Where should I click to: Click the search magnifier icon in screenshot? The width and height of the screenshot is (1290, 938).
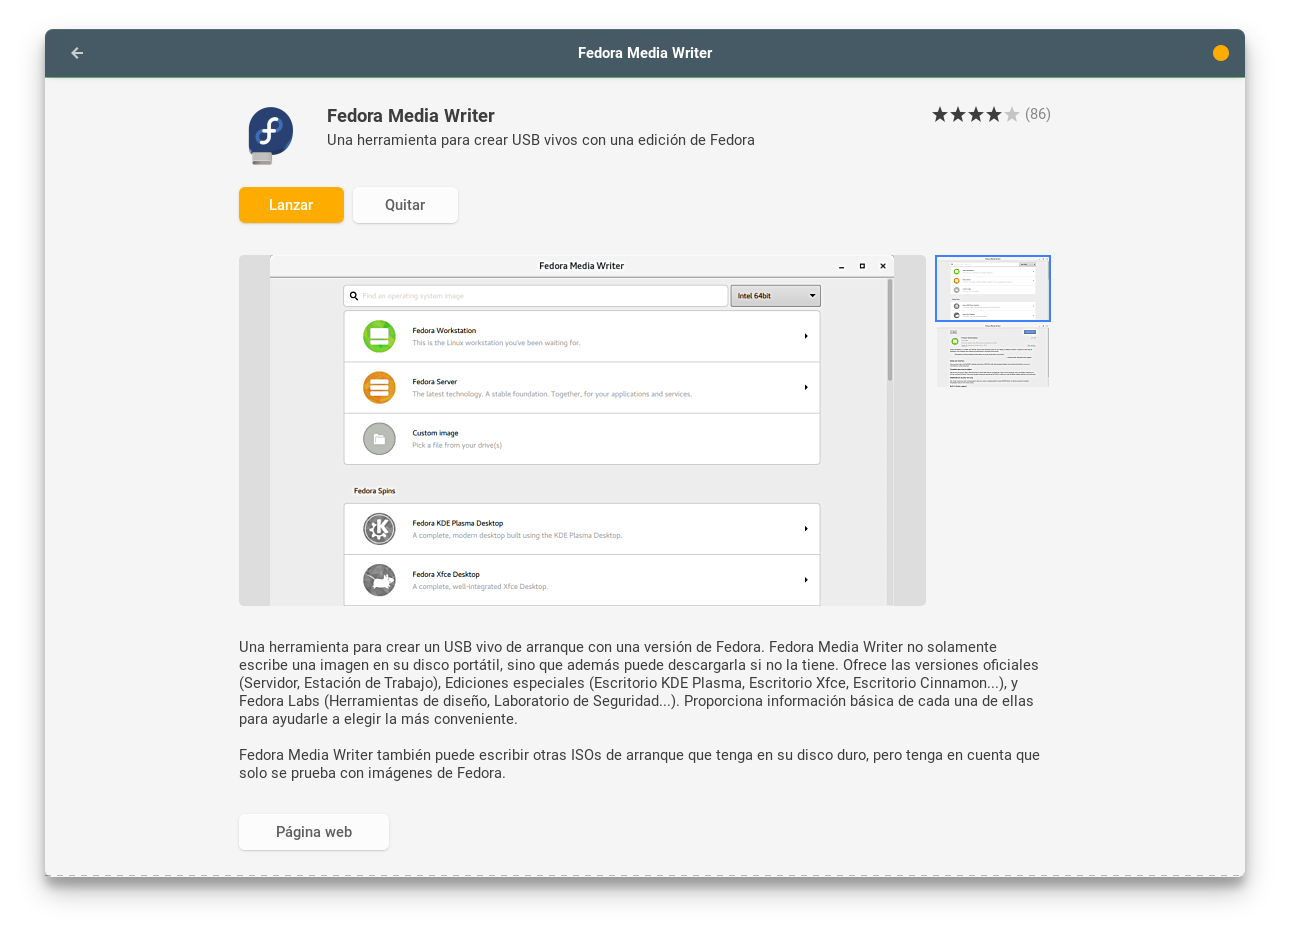[354, 296]
